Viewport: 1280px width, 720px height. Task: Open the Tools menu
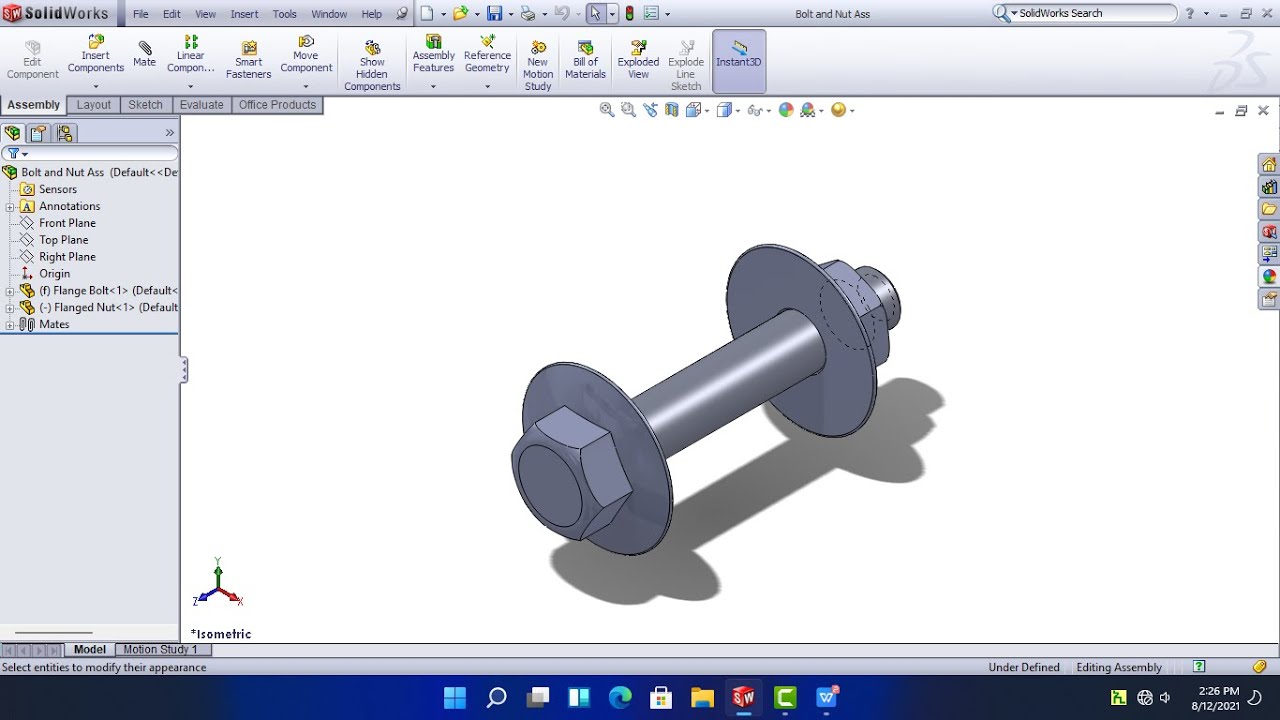click(x=285, y=14)
